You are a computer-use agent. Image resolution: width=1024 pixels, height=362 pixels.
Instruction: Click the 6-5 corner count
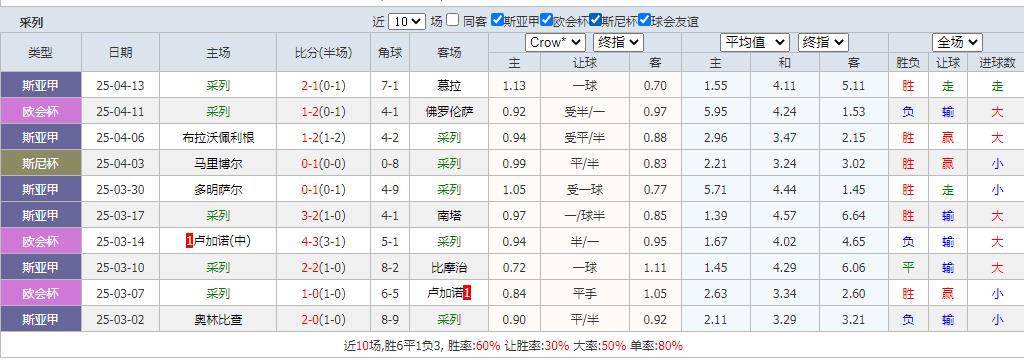(x=390, y=294)
